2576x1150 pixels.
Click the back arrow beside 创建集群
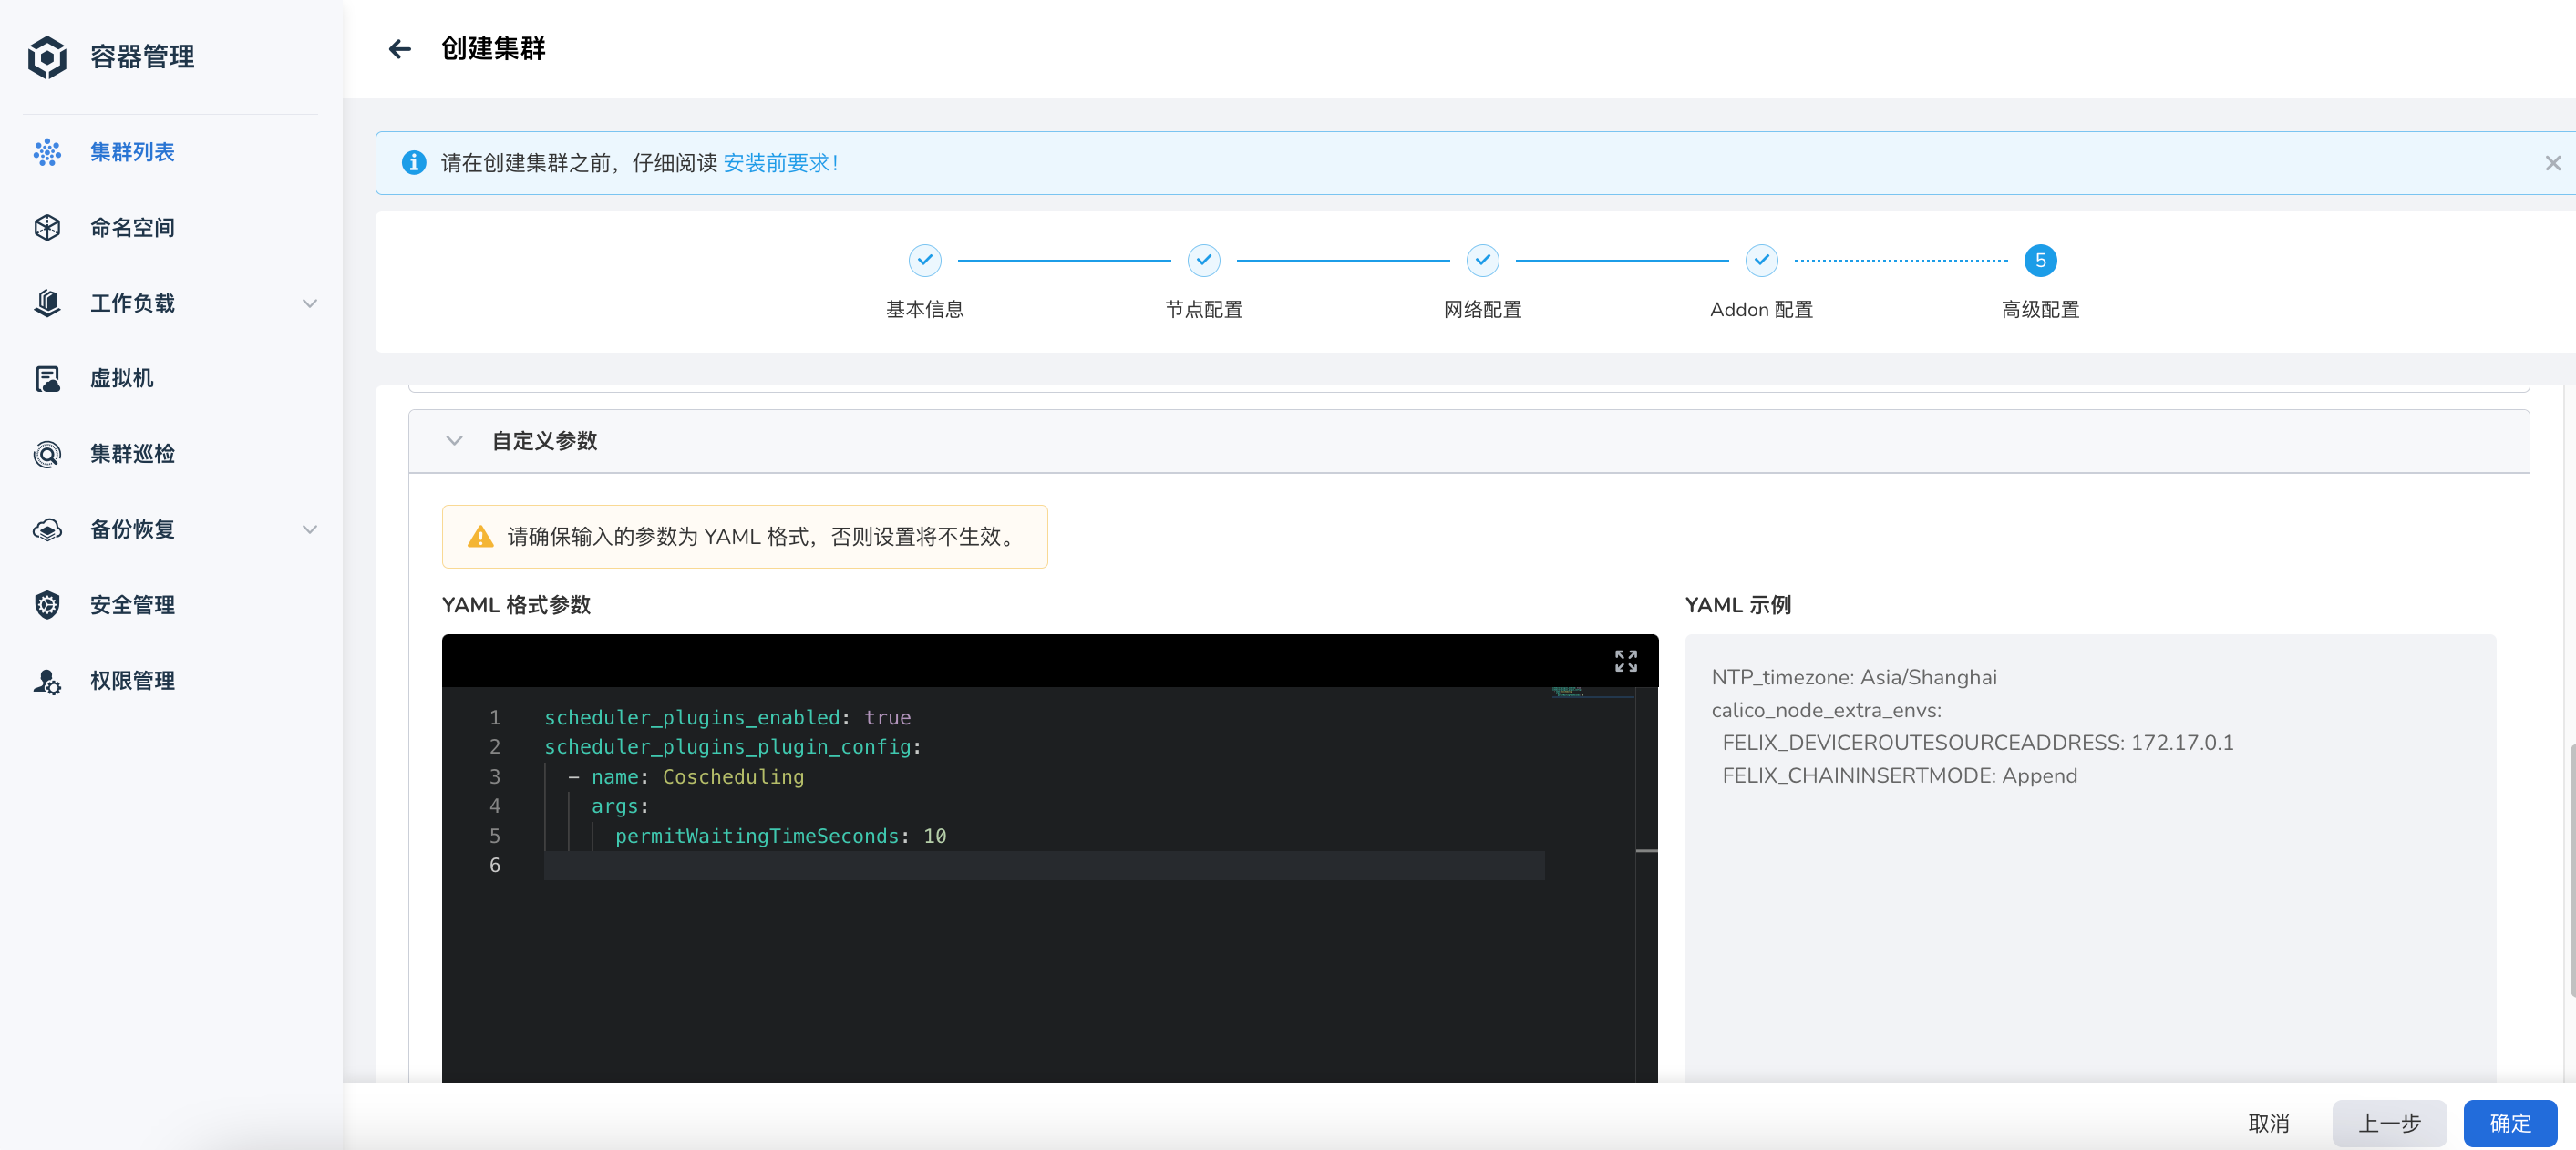(399, 48)
